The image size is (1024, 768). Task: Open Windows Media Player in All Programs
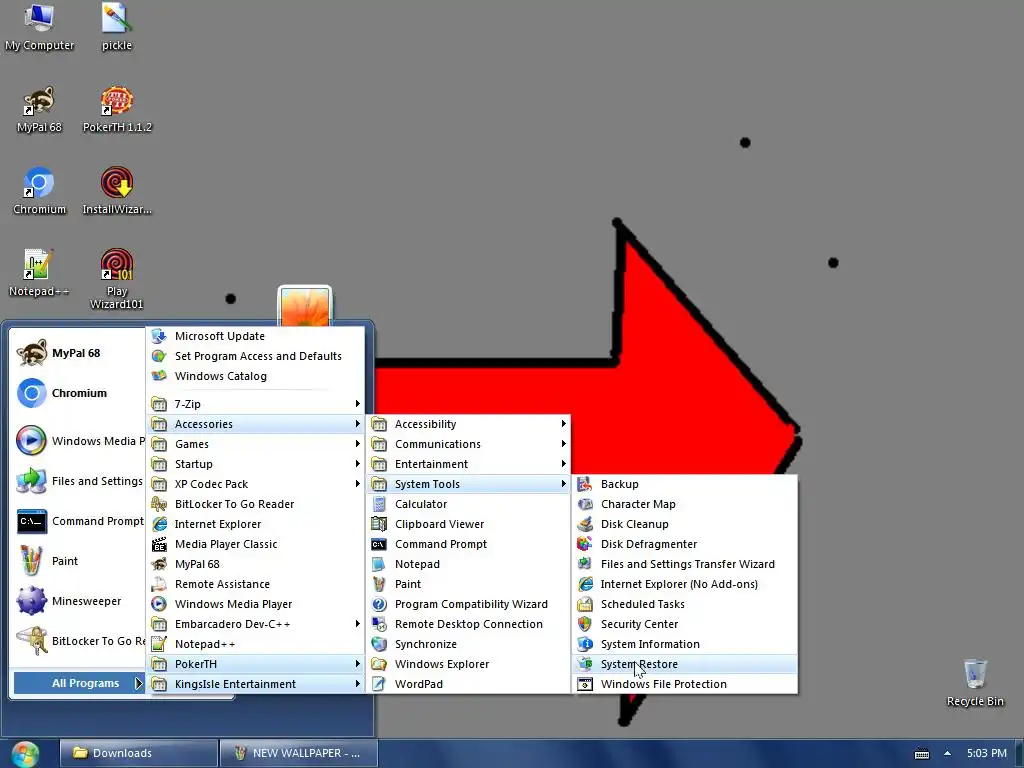[x=255, y=604]
